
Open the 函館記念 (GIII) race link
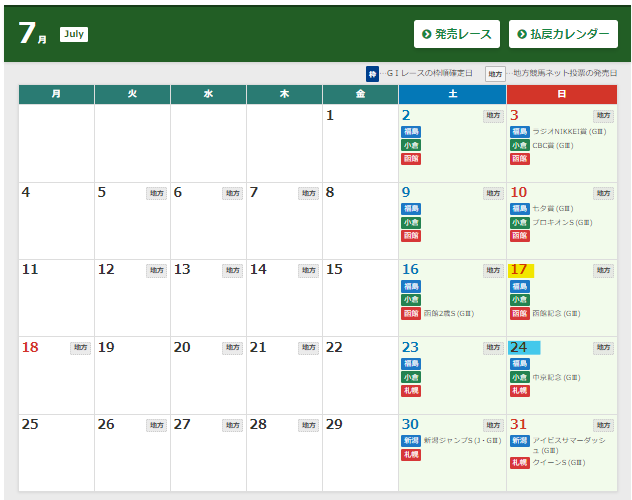[x=556, y=313]
